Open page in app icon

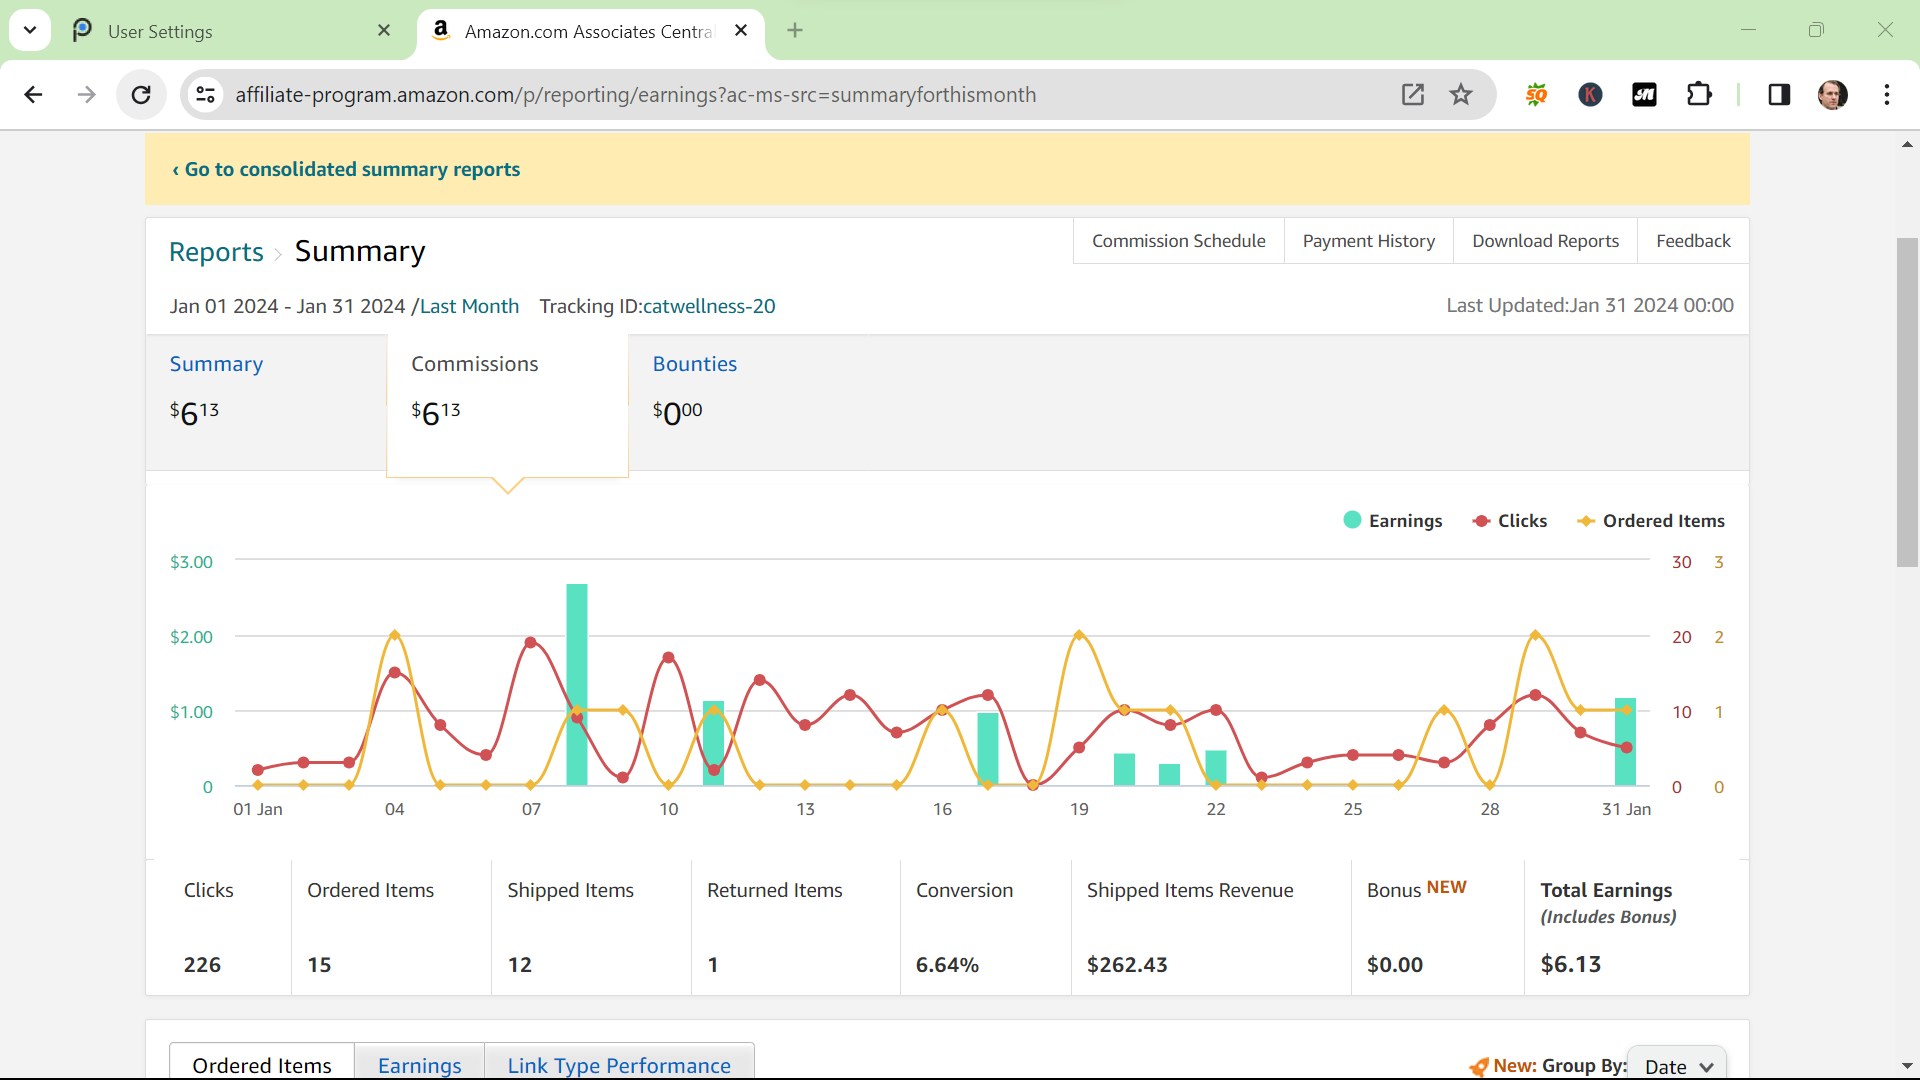point(1413,95)
